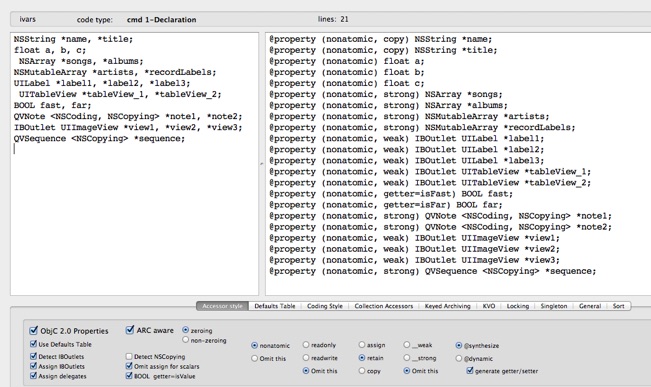Click the 'ivars' header label
Image resolution: width=651 pixels, height=387 pixels.
(27, 19)
